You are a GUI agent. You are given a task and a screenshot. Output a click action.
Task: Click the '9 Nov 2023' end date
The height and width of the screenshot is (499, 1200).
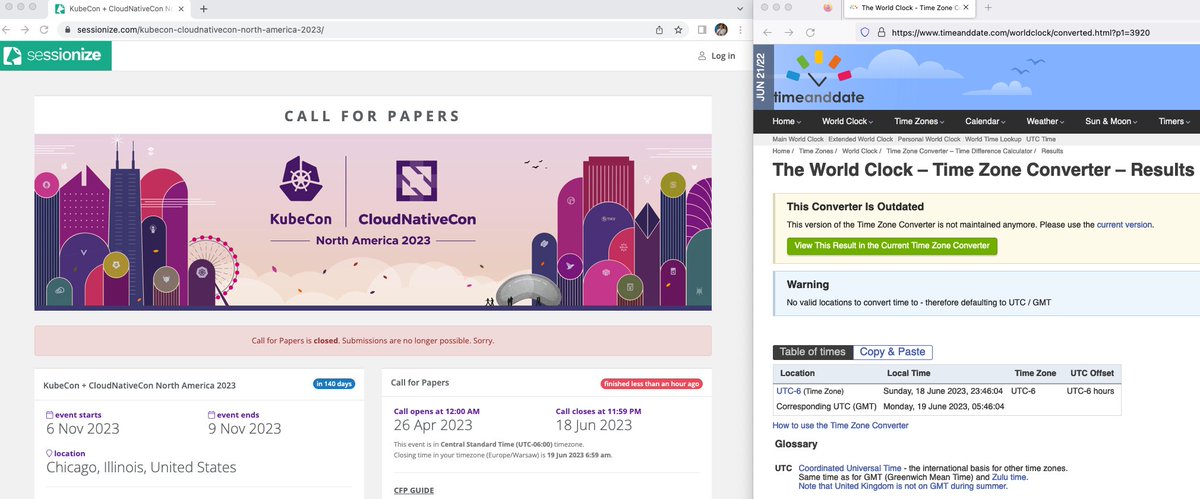point(243,429)
